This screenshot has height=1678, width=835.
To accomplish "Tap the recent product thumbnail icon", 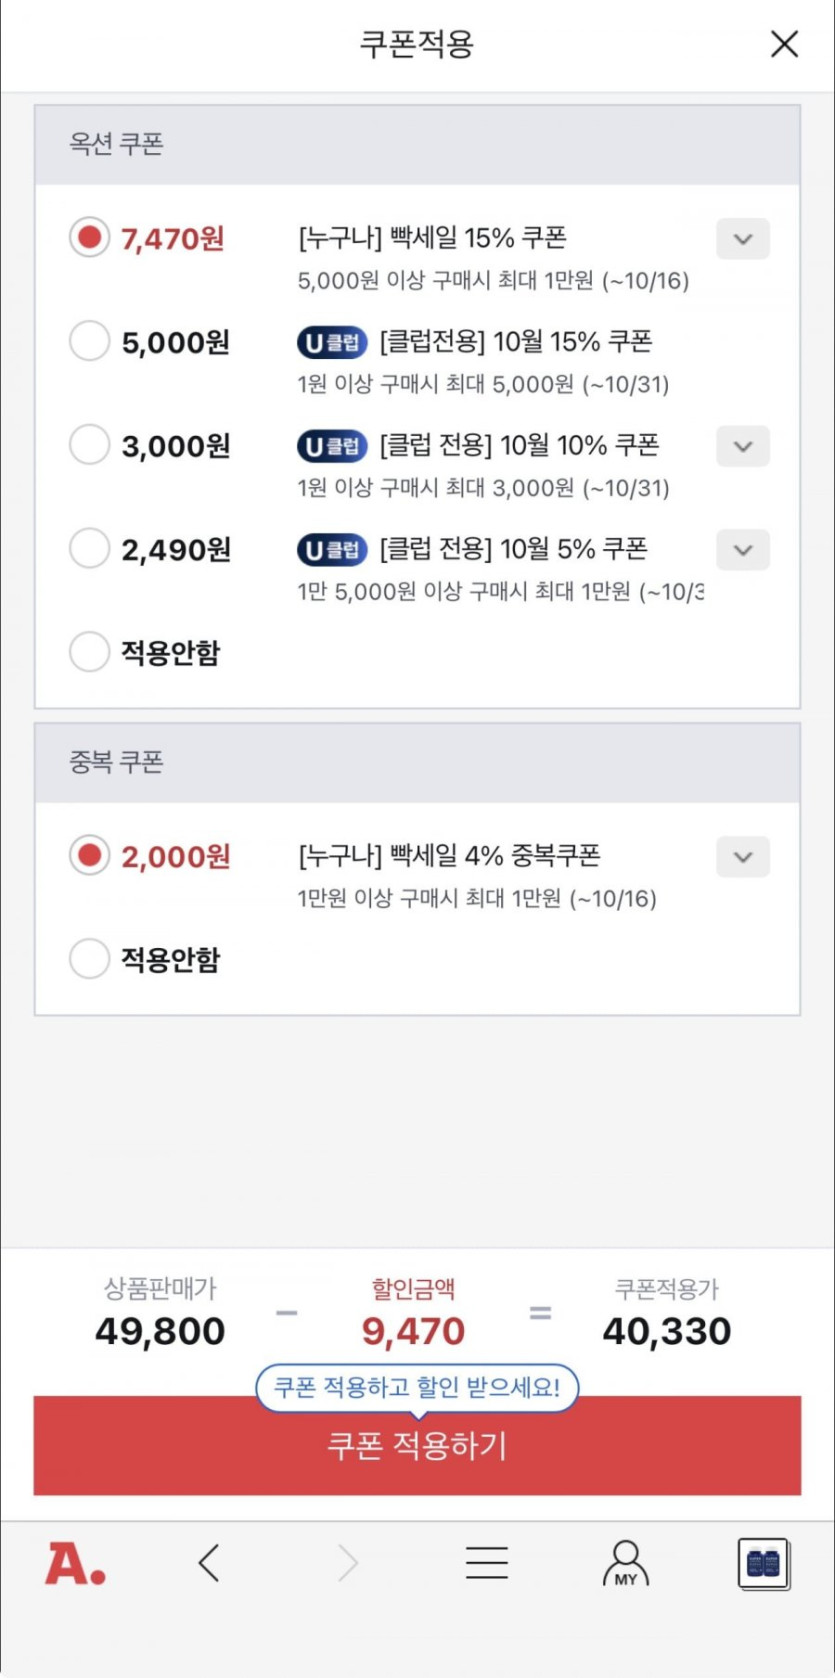I will (x=764, y=1563).
